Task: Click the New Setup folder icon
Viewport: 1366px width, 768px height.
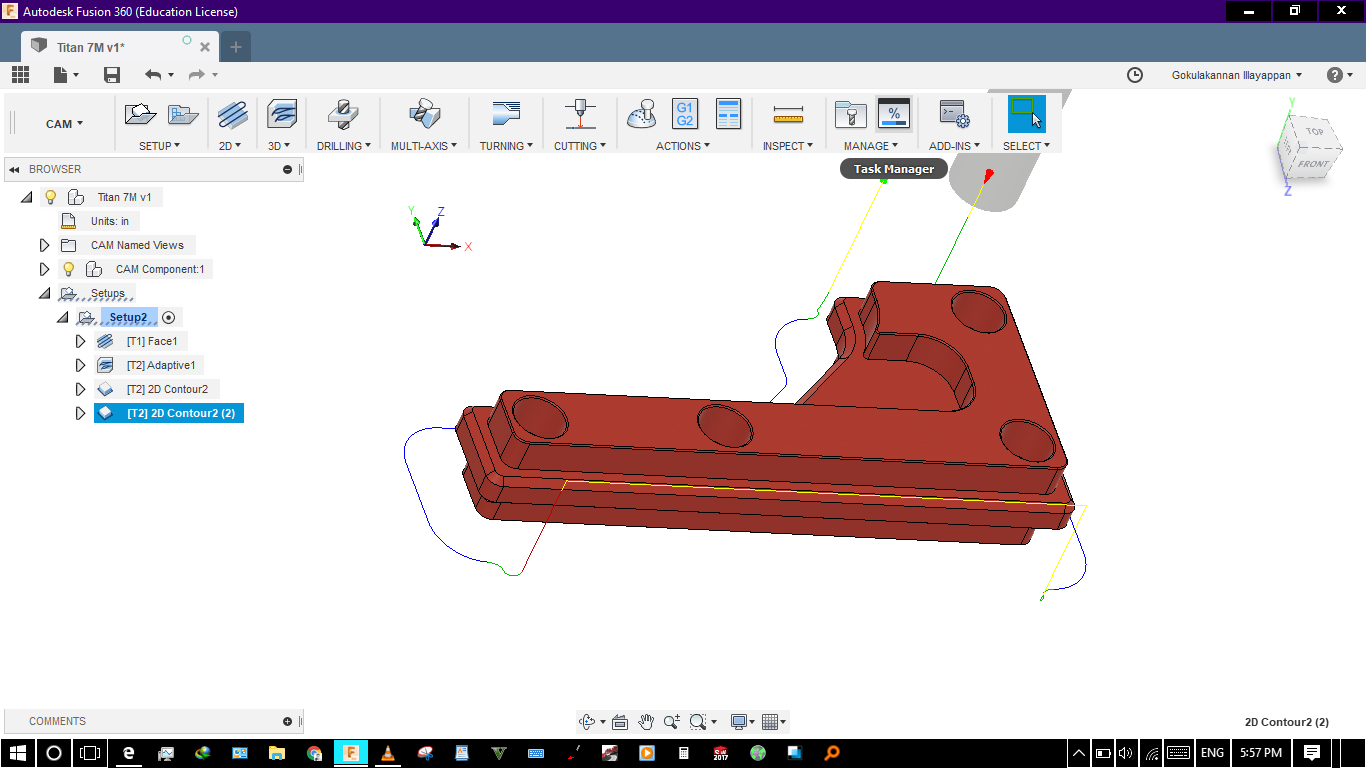Action: point(140,114)
